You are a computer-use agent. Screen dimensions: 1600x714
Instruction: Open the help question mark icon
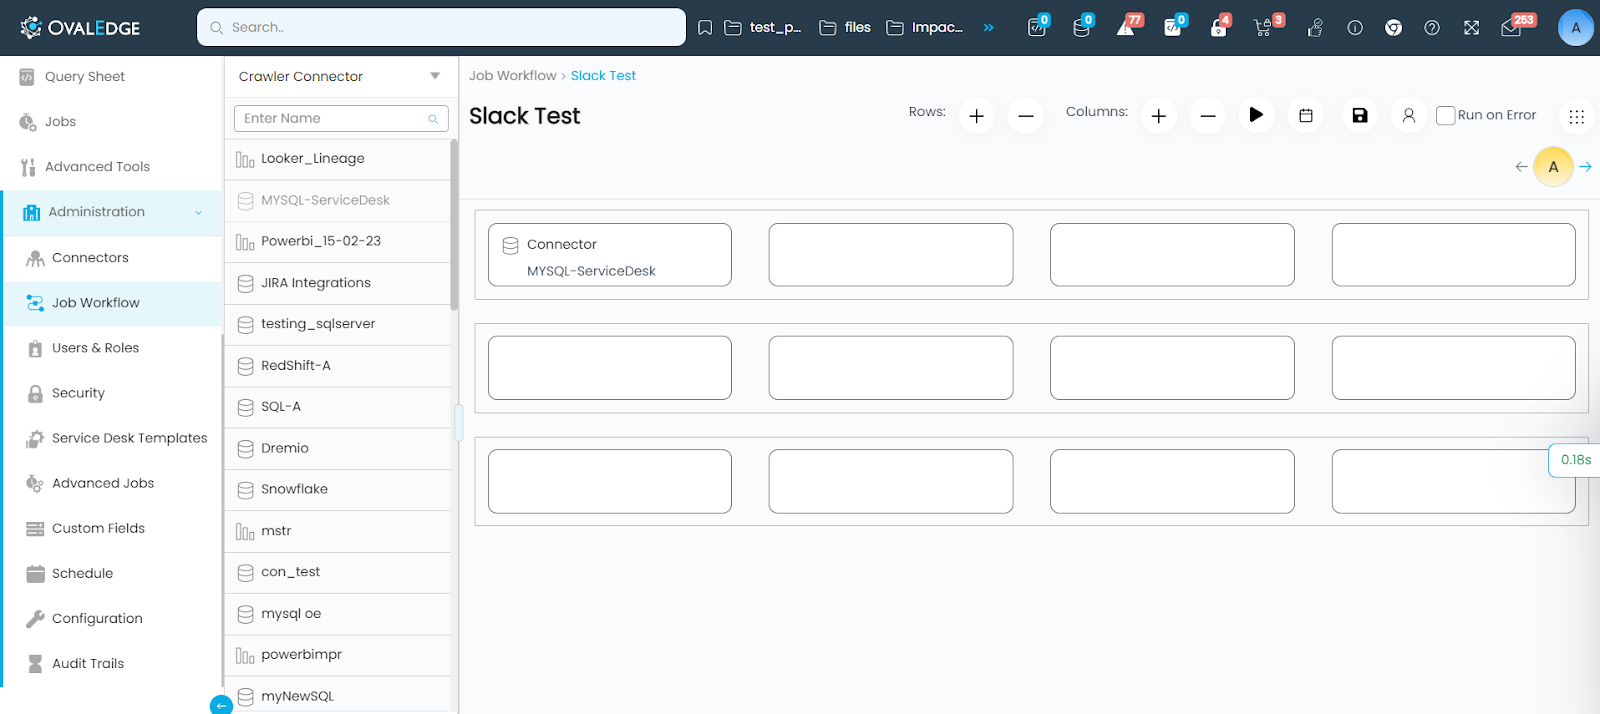(x=1432, y=28)
